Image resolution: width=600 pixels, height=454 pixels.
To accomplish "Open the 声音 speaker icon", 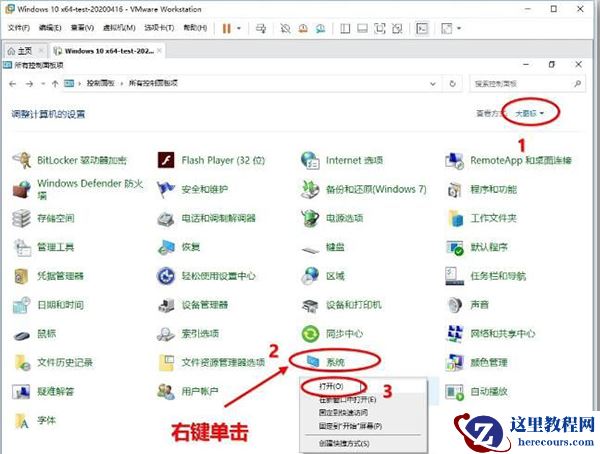I will pos(454,305).
